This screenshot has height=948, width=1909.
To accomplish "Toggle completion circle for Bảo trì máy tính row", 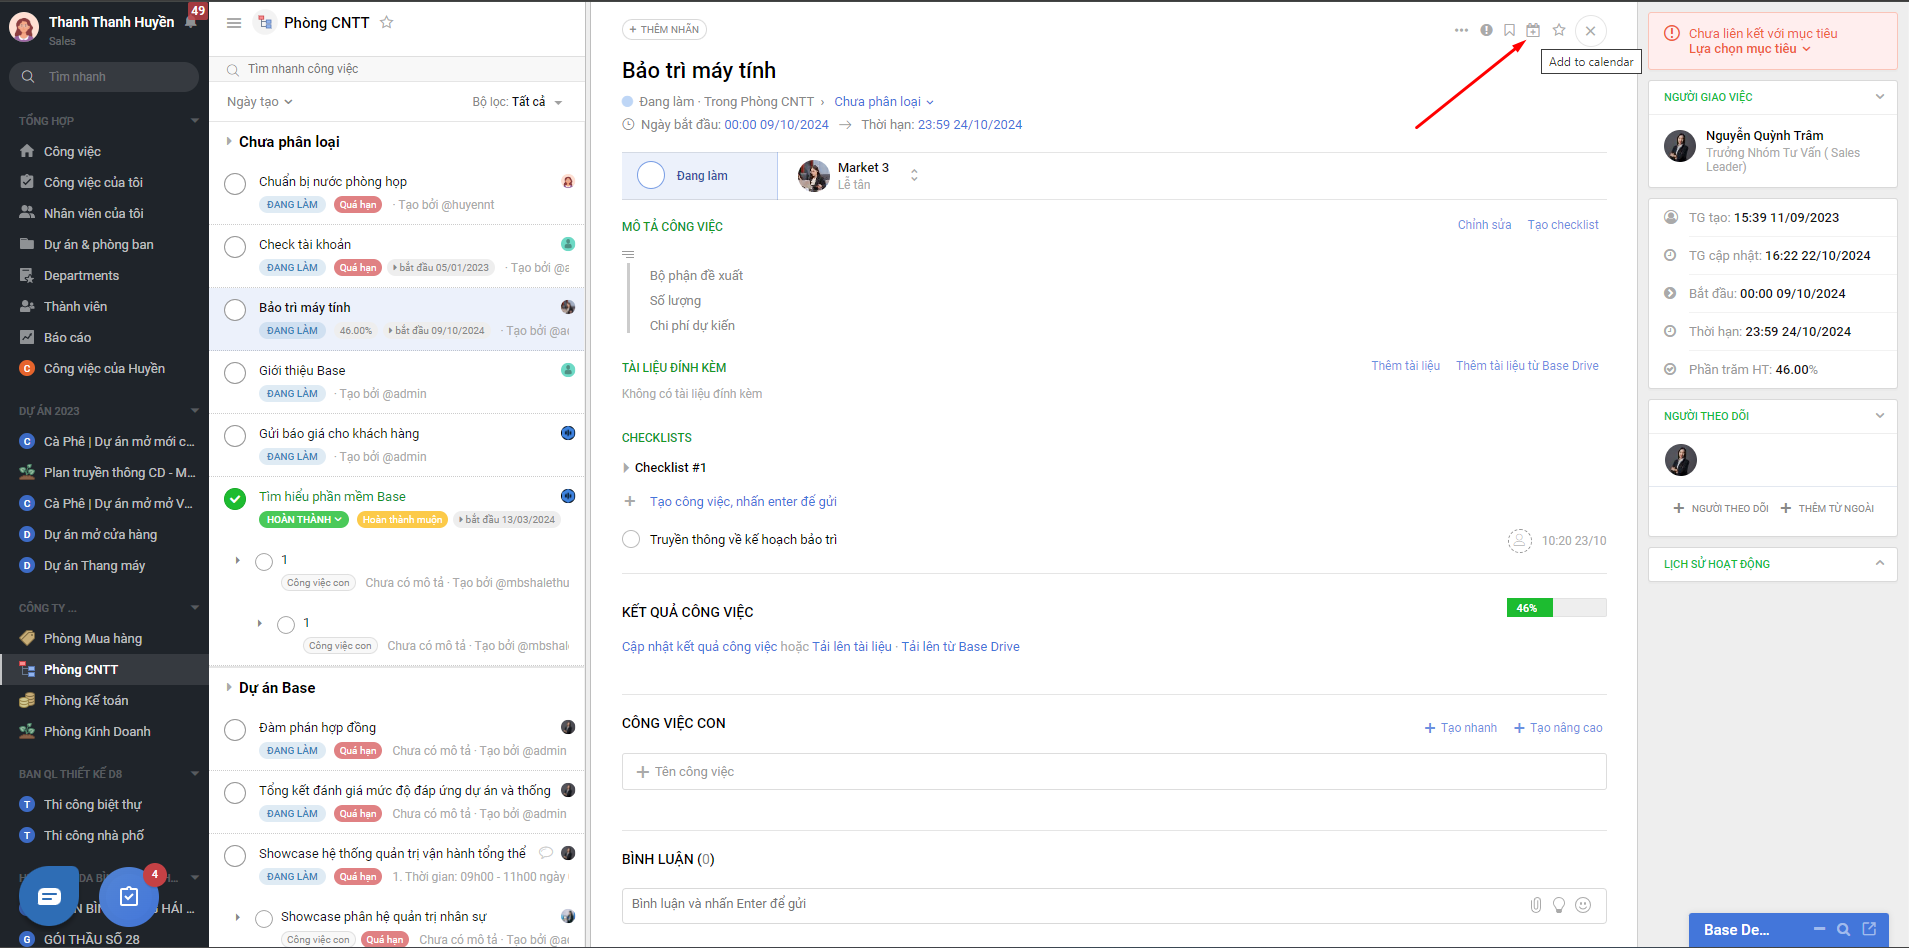I will [235, 310].
